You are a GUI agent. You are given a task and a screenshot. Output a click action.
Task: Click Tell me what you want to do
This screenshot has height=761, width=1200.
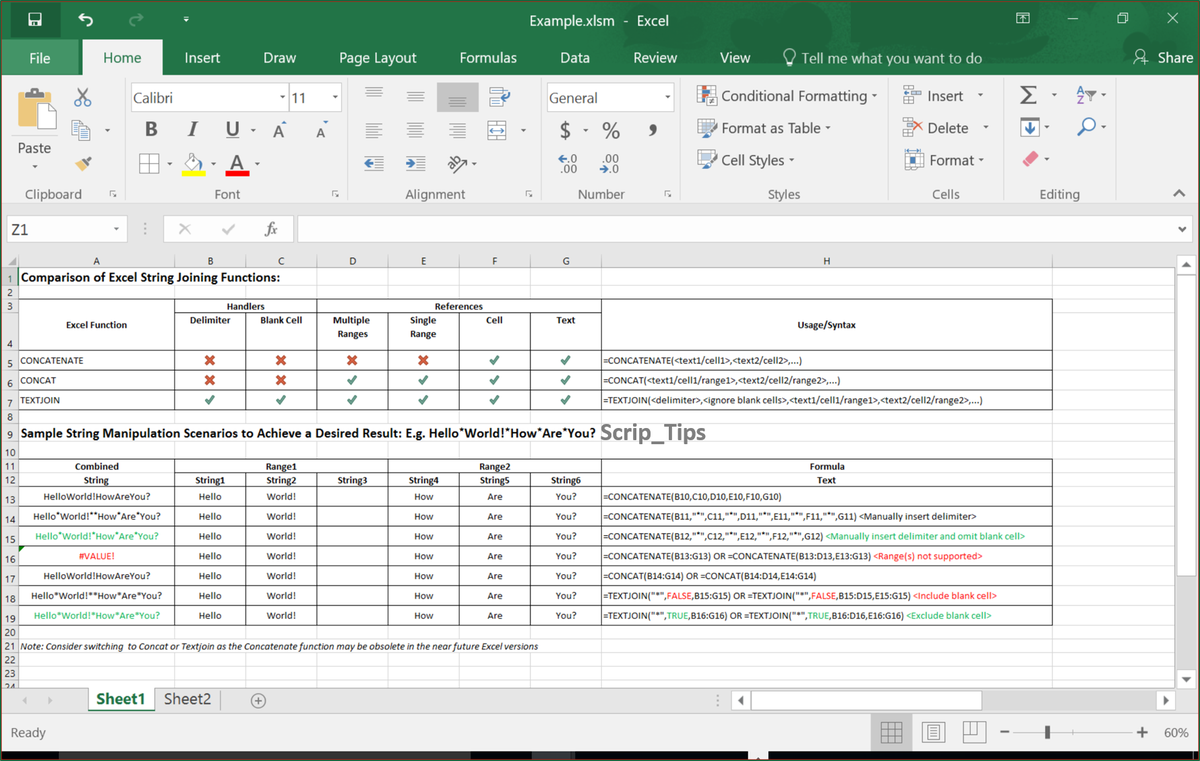883,58
